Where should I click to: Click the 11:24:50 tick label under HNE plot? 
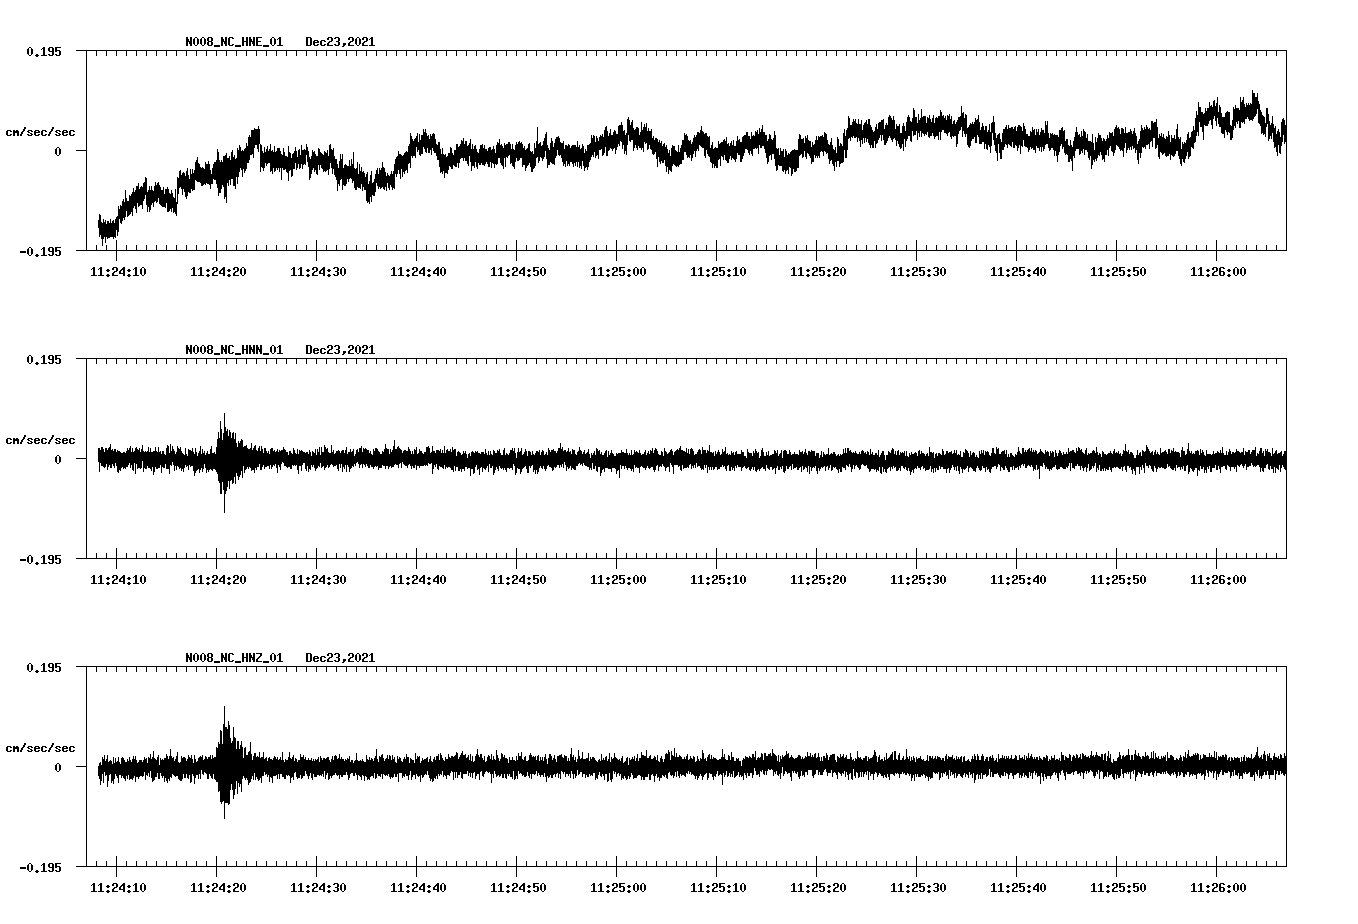518,271
